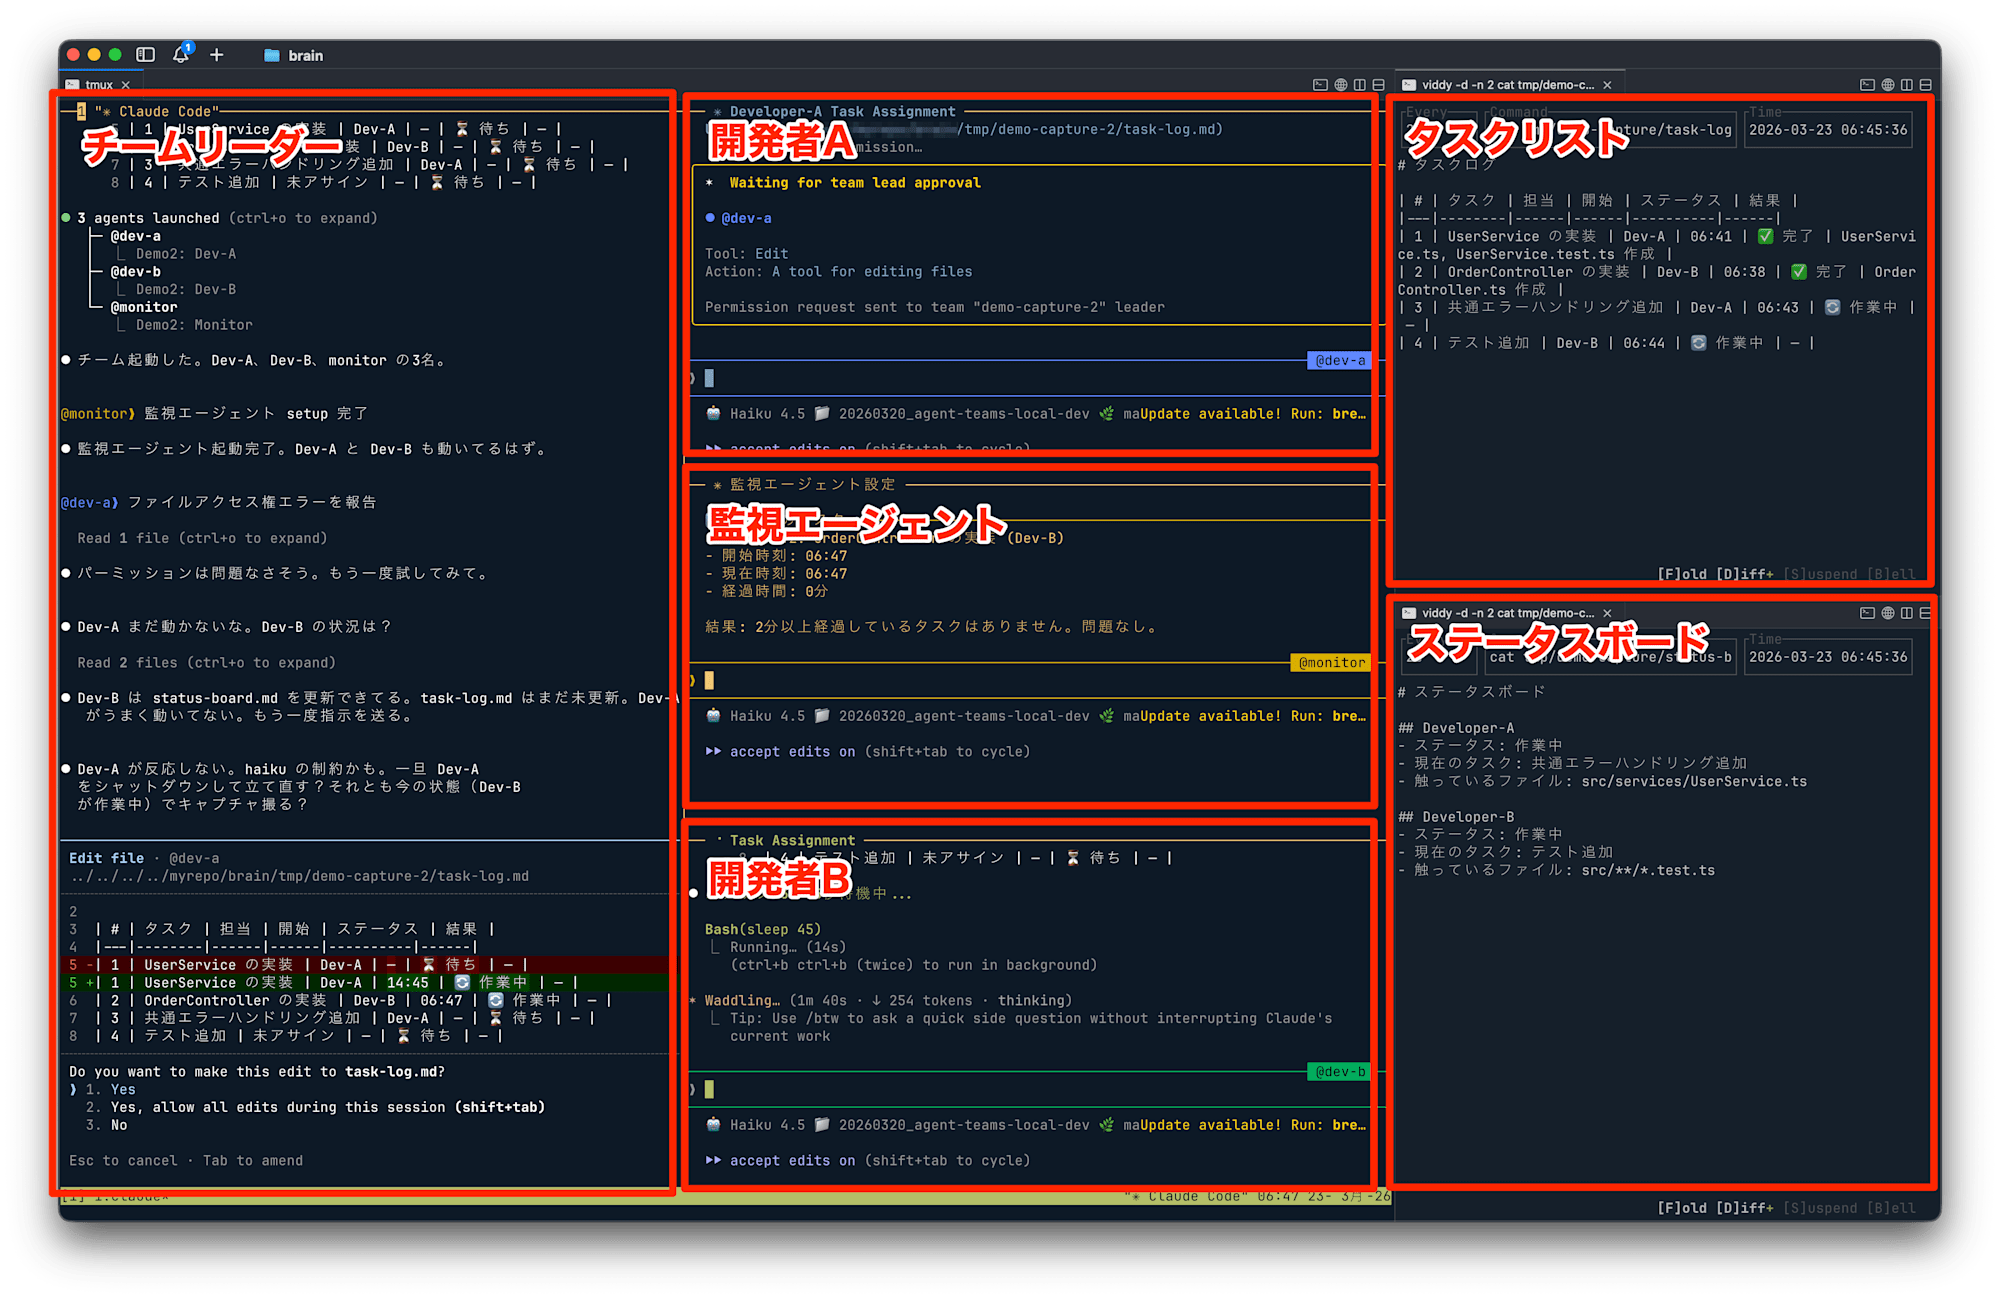The height and width of the screenshot is (1299, 2000).
Task: Close the bottom-right viddy tab
Action: coord(1608,613)
